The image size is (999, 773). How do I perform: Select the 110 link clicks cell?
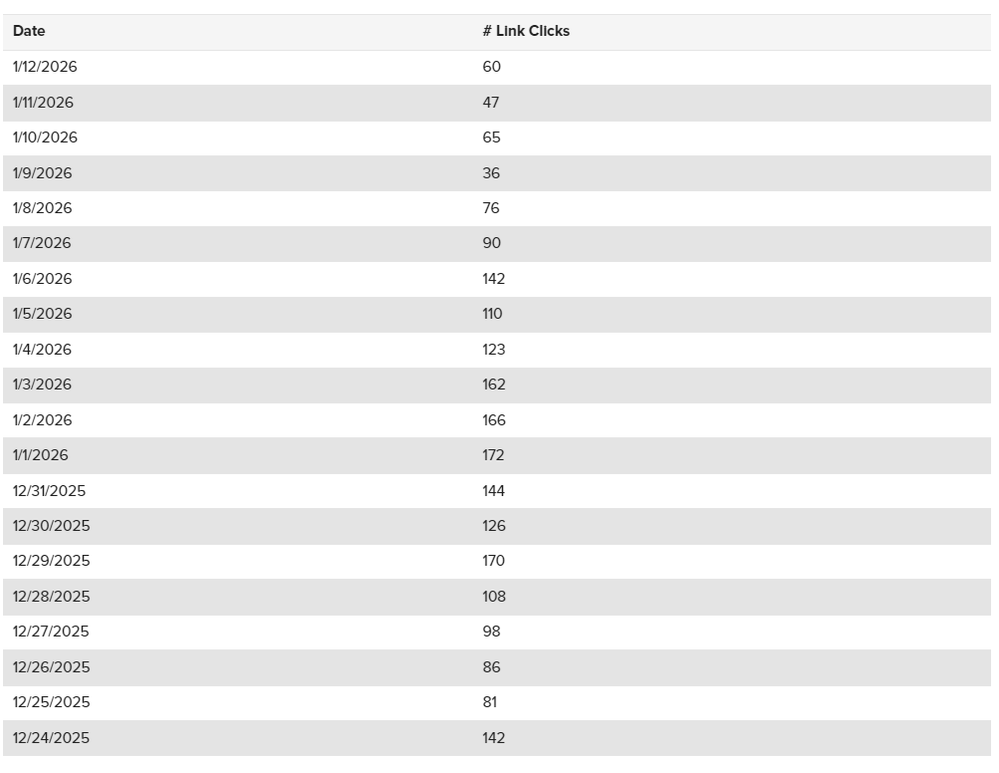coord(492,314)
